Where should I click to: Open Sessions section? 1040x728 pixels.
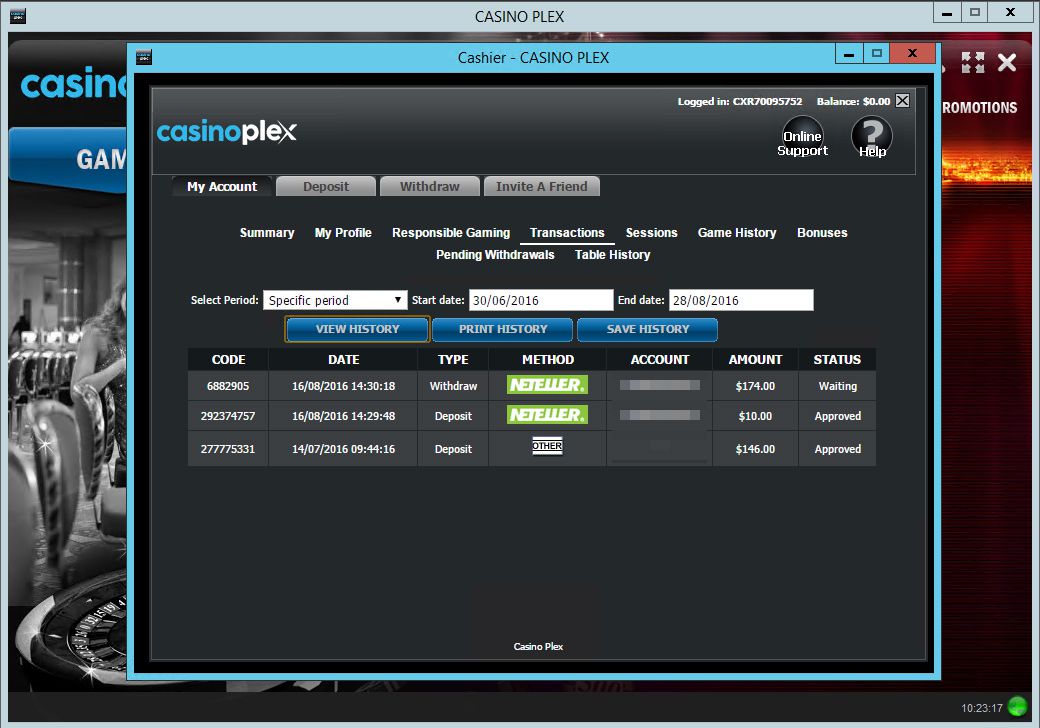click(x=651, y=233)
